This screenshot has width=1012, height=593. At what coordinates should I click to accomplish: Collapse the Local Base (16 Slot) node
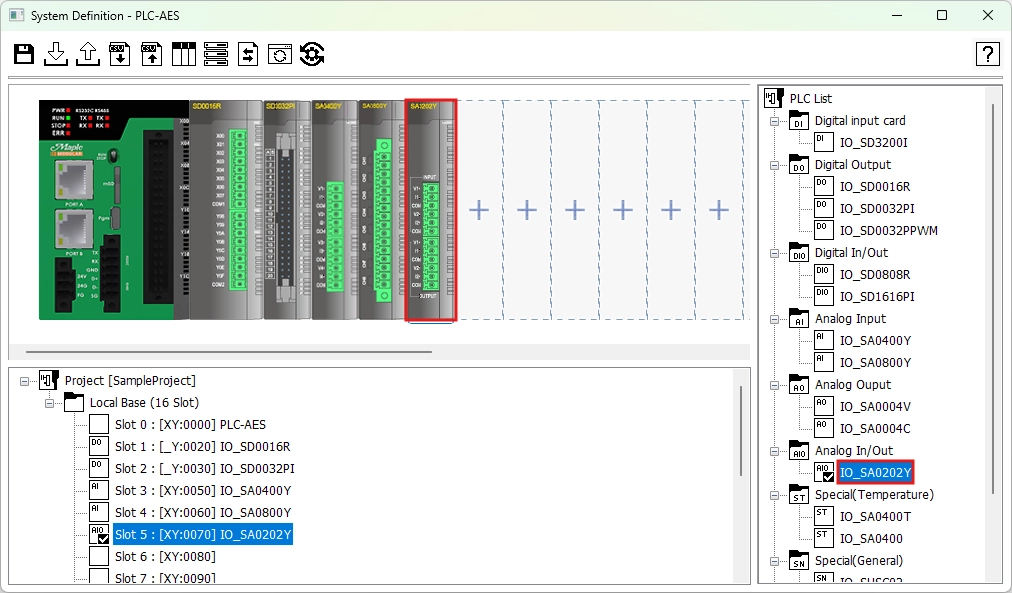49,403
